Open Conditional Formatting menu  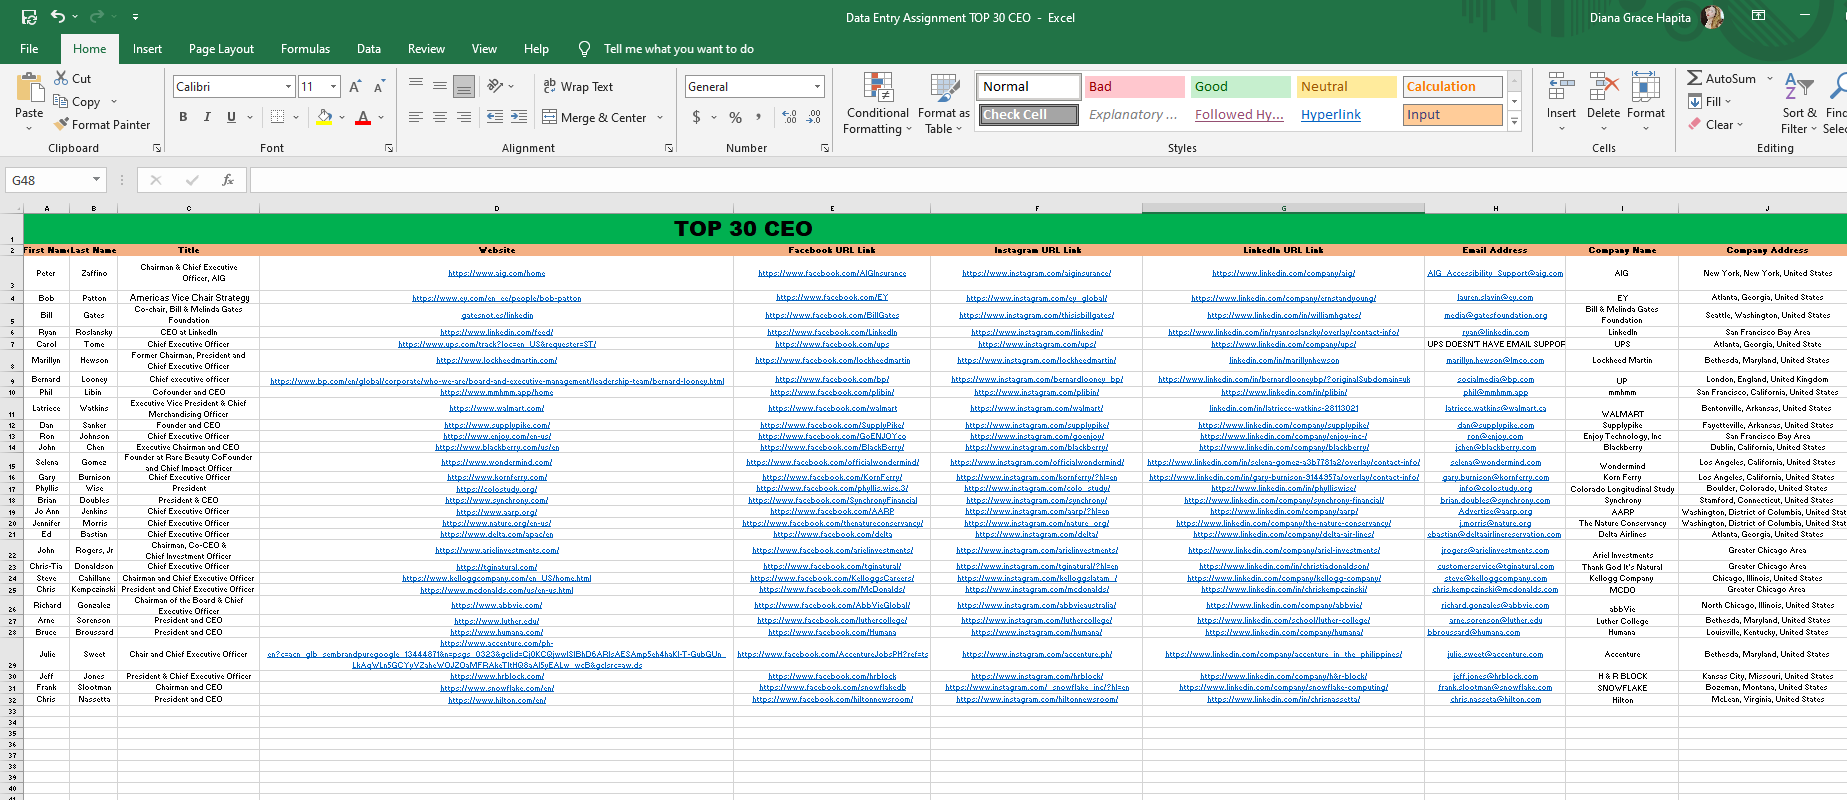[877, 104]
